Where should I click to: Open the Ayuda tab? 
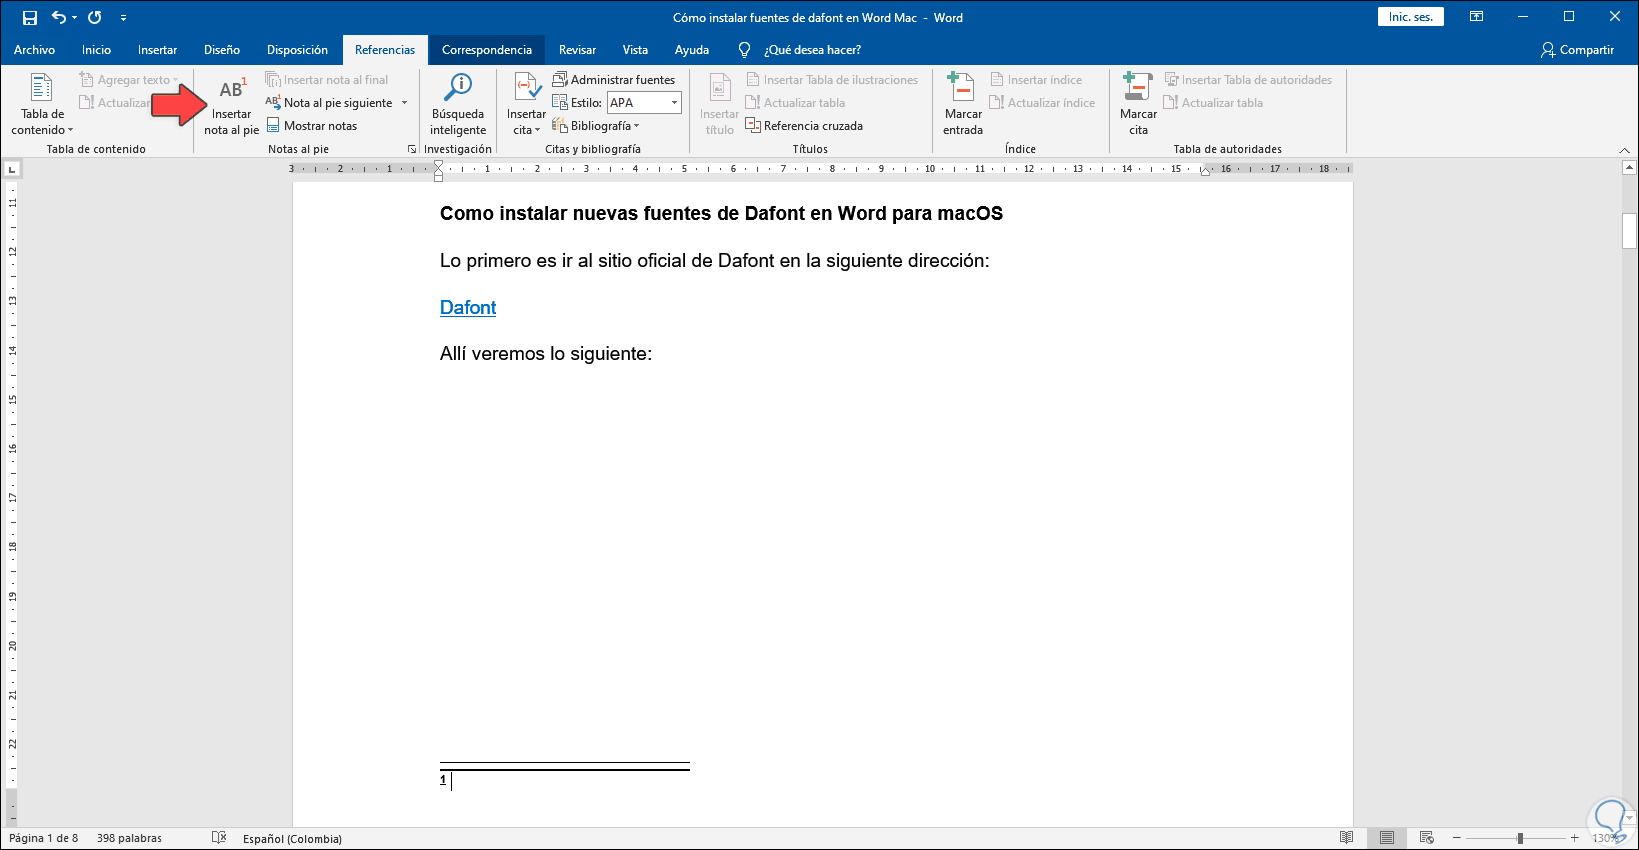(692, 50)
